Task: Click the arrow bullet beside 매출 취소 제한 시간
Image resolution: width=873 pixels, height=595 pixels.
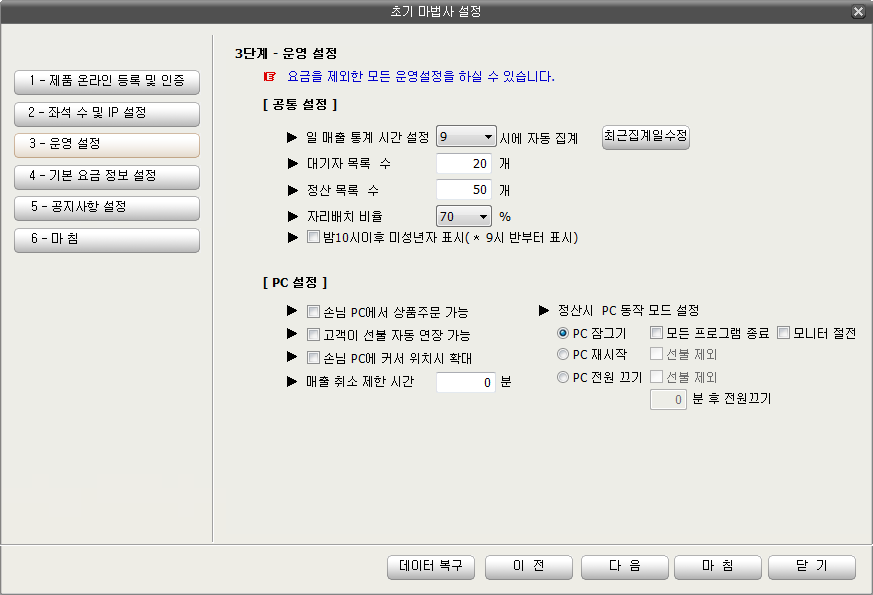Action: (292, 381)
